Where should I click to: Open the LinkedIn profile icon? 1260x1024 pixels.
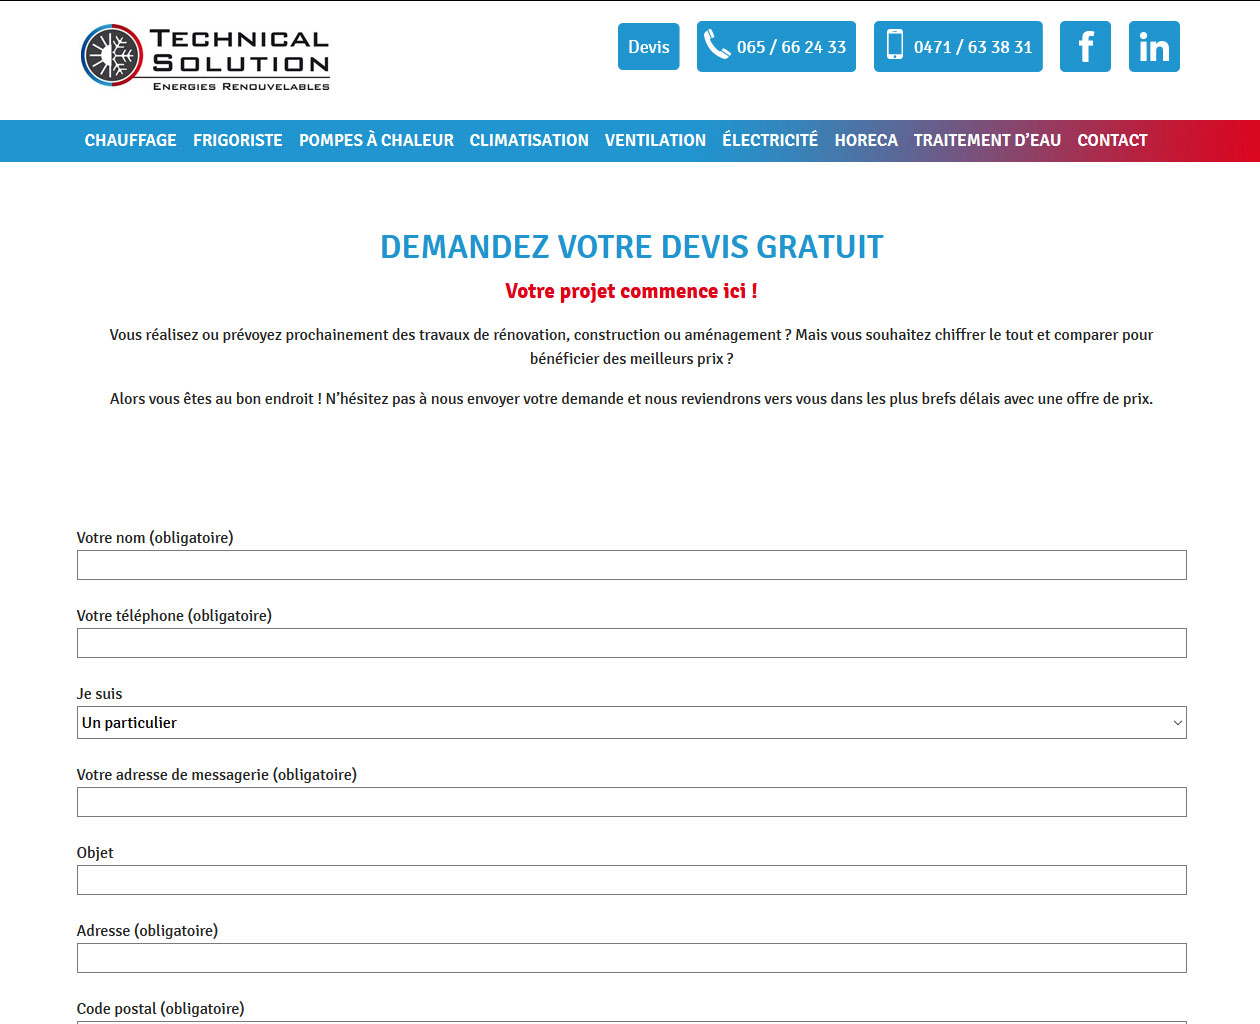point(1154,47)
